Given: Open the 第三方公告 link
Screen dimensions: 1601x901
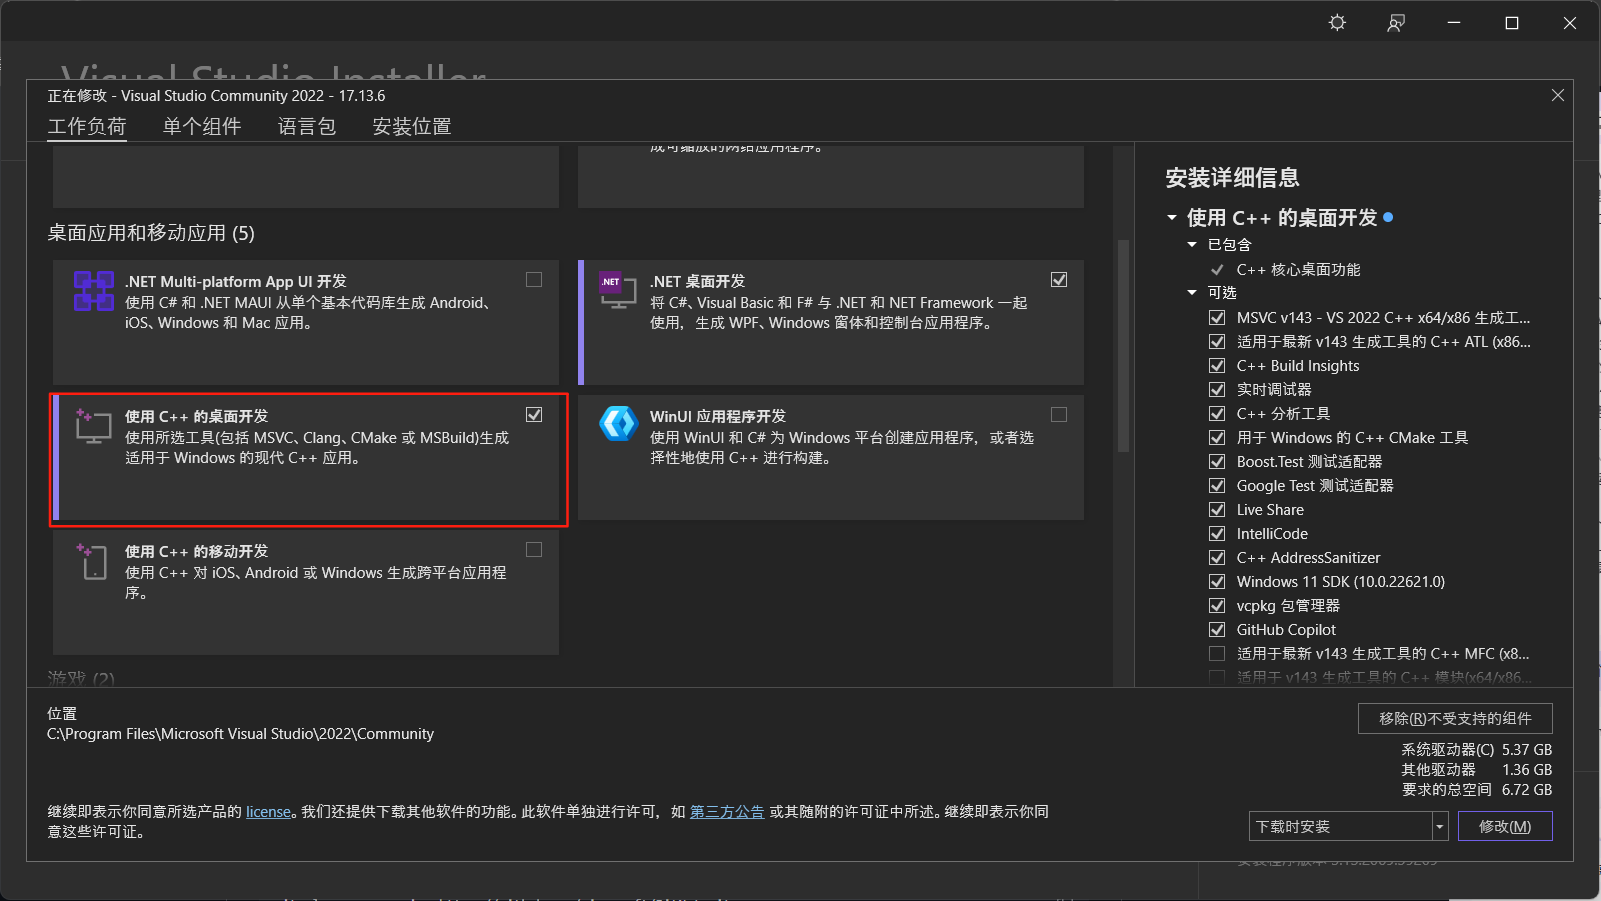Looking at the screenshot, I should point(727,812).
